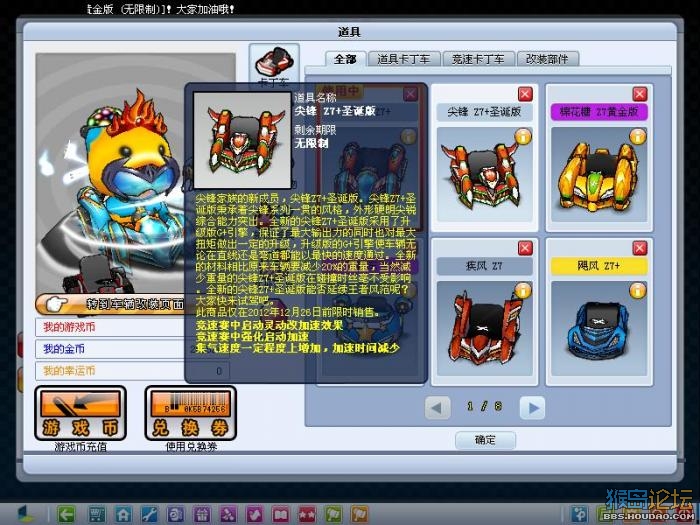700x525 pixels.
Task: Open the book icon in bottom bar
Action: pyautogui.click(x=281, y=514)
